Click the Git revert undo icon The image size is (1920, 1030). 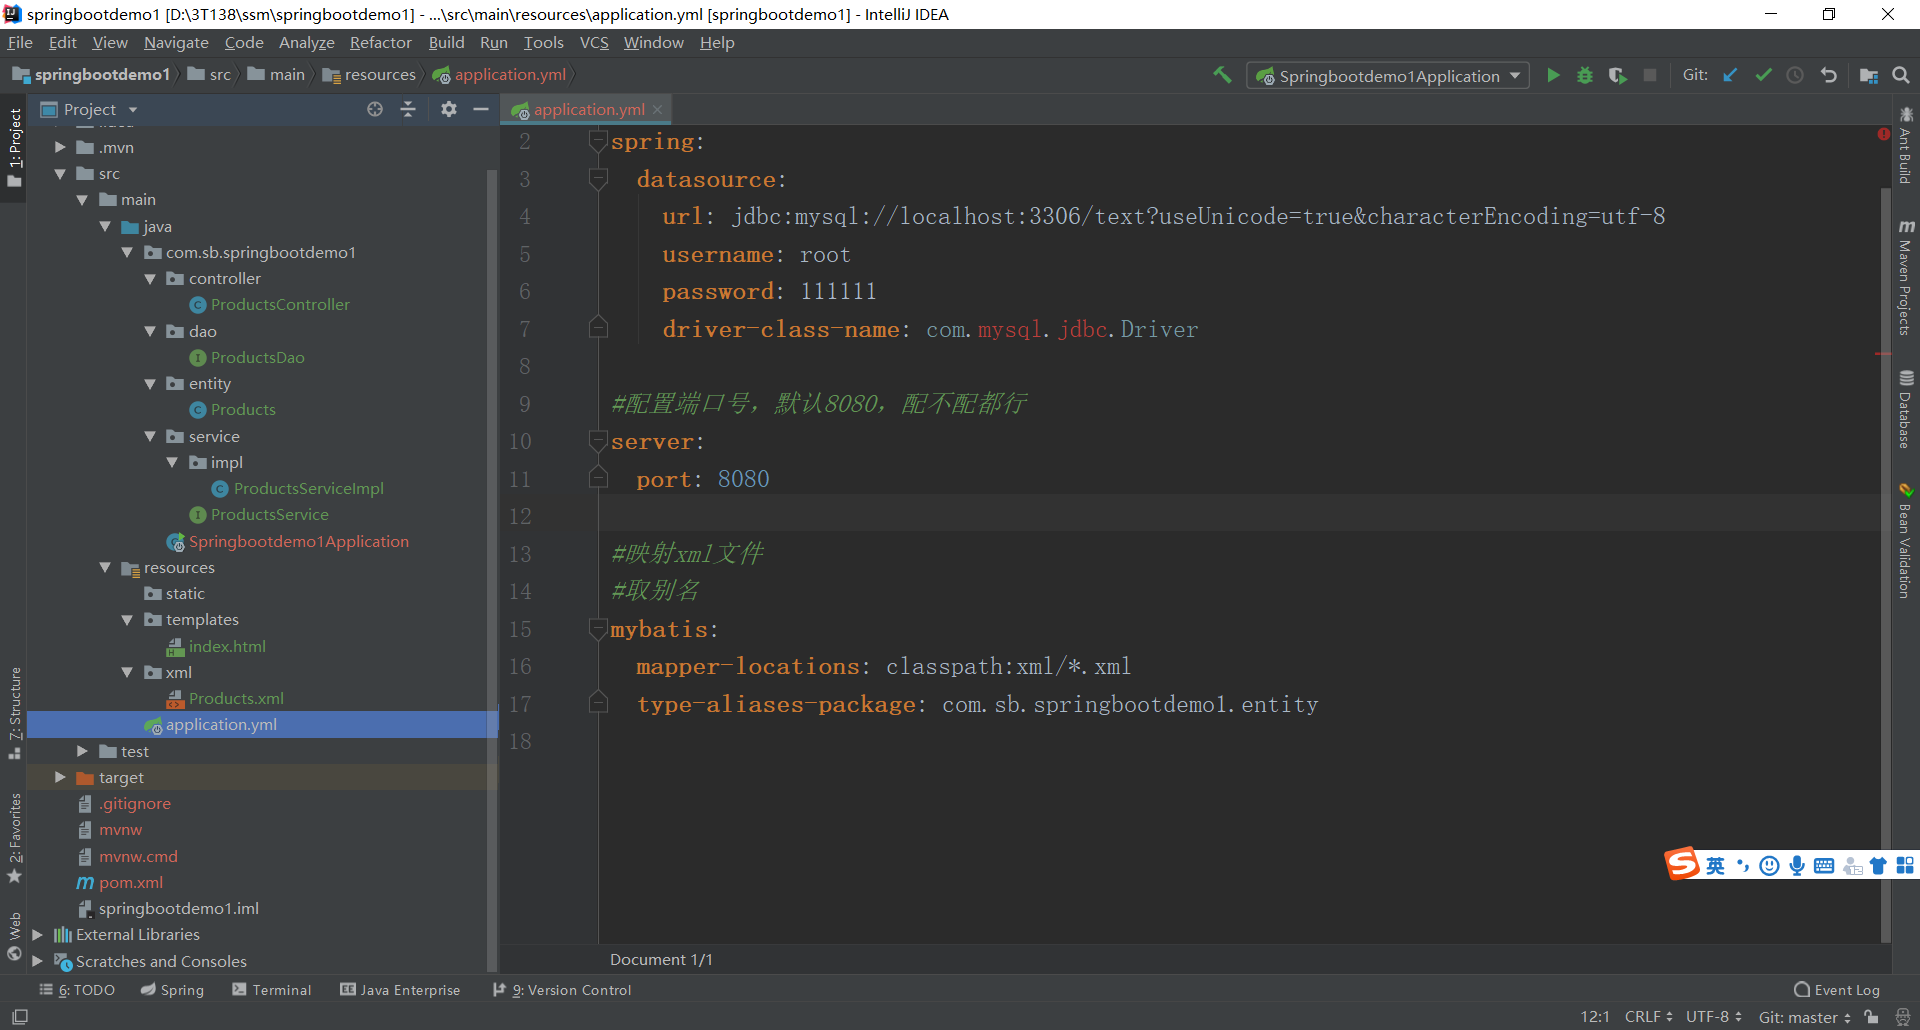1828,75
